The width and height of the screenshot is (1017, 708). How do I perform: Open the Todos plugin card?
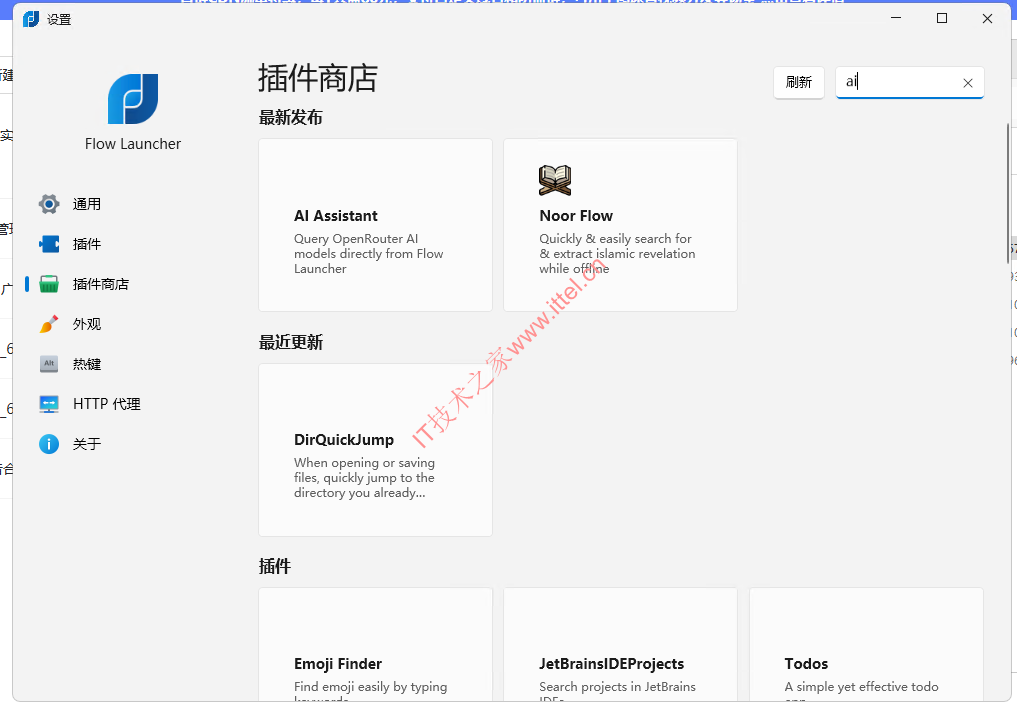[x=867, y=644]
